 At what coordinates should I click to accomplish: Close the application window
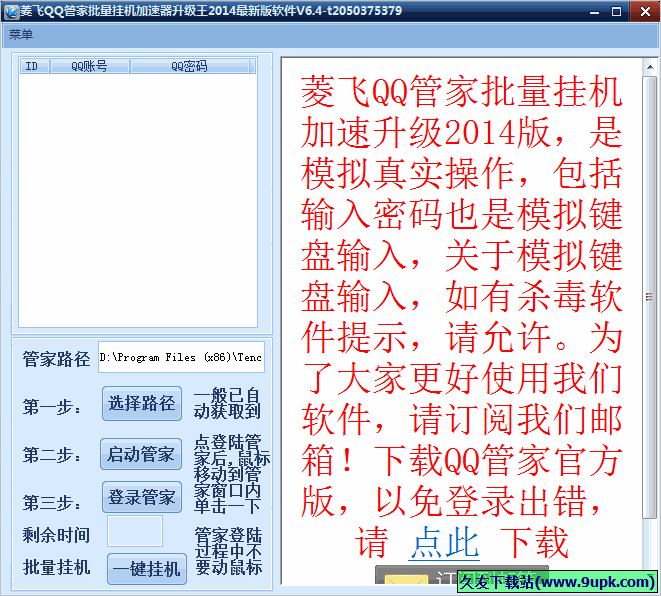tap(645, 11)
